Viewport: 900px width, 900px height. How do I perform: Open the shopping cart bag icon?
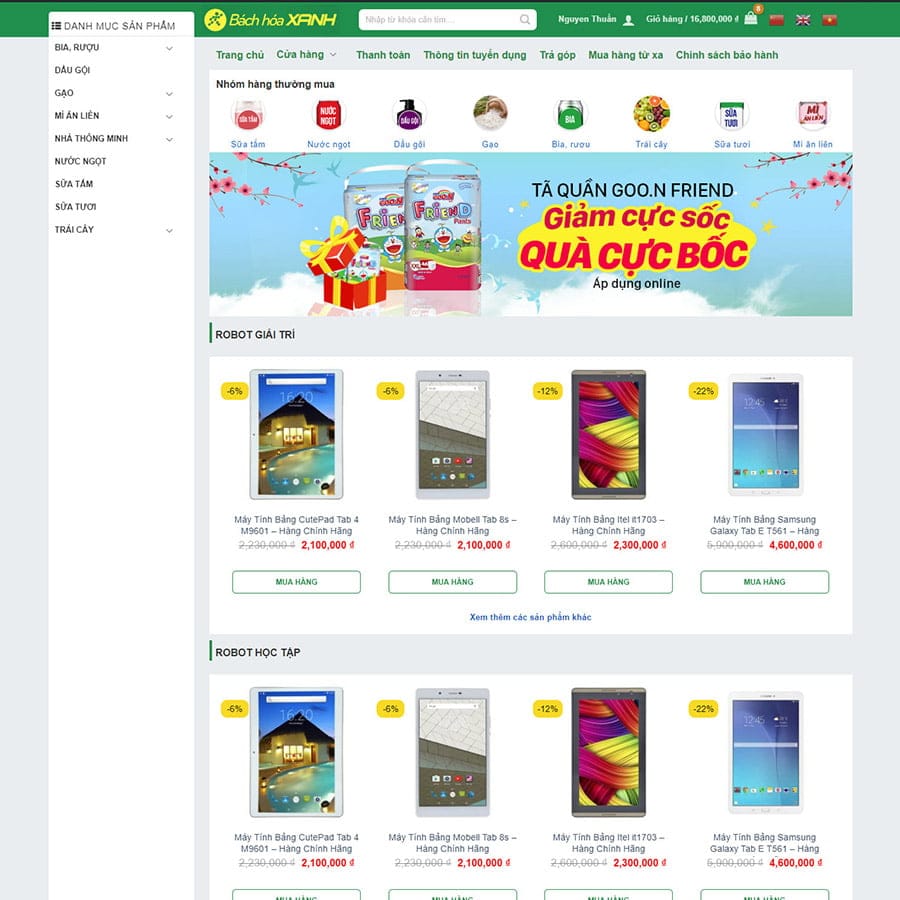(x=750, y=18)
